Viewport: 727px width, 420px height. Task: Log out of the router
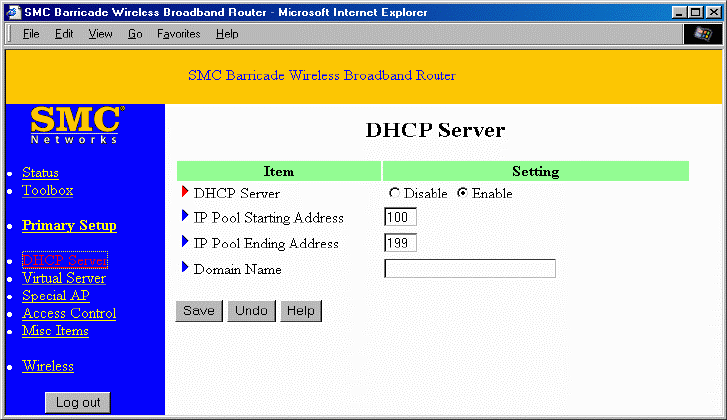click(78, 402)
